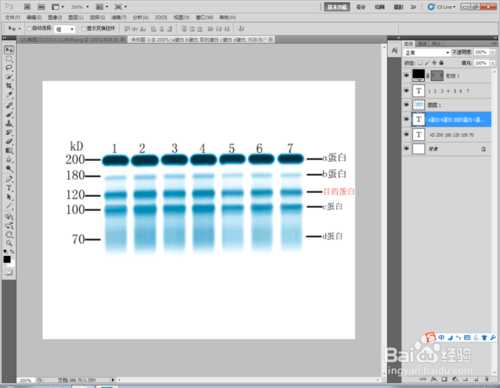Click the 设计 workspace button
500x388 pixels.
[360, 7]
